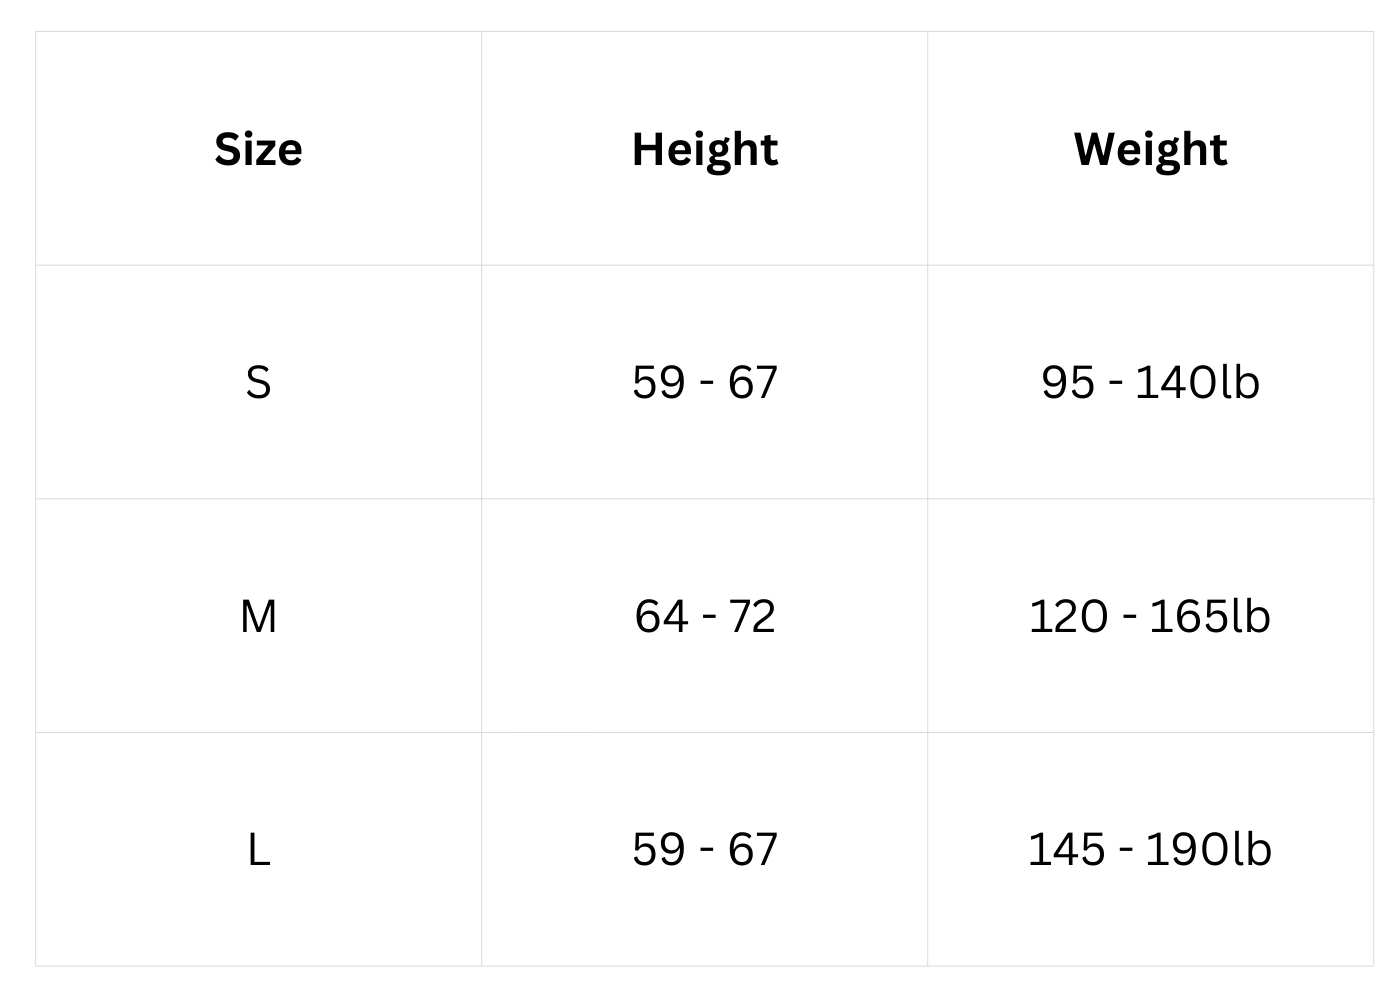Image resolution: width=1400 pixels, height=1000 pixels.
Task: Select the size M cell
Action: 258,616
